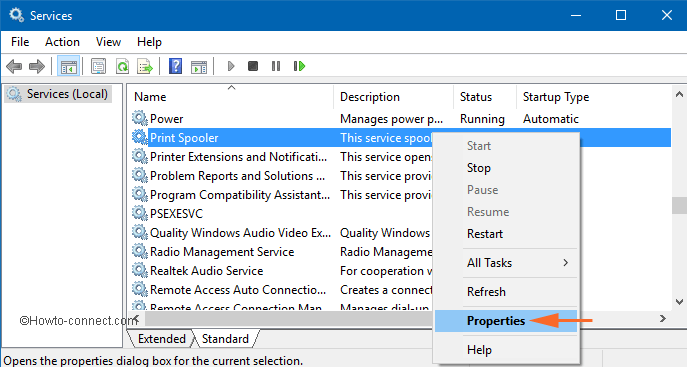Toggle Show/Hide Action Pane toolbar icon

(x=199, y=67)
